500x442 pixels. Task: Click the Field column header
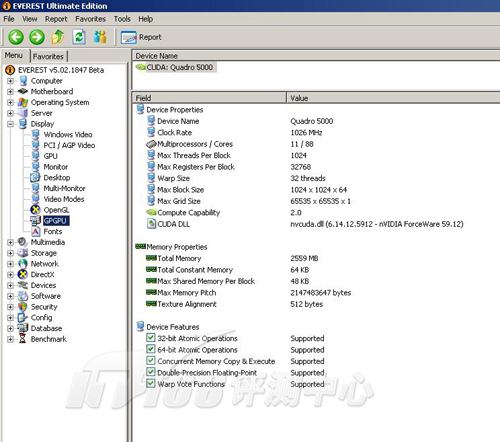pos(209,98)
